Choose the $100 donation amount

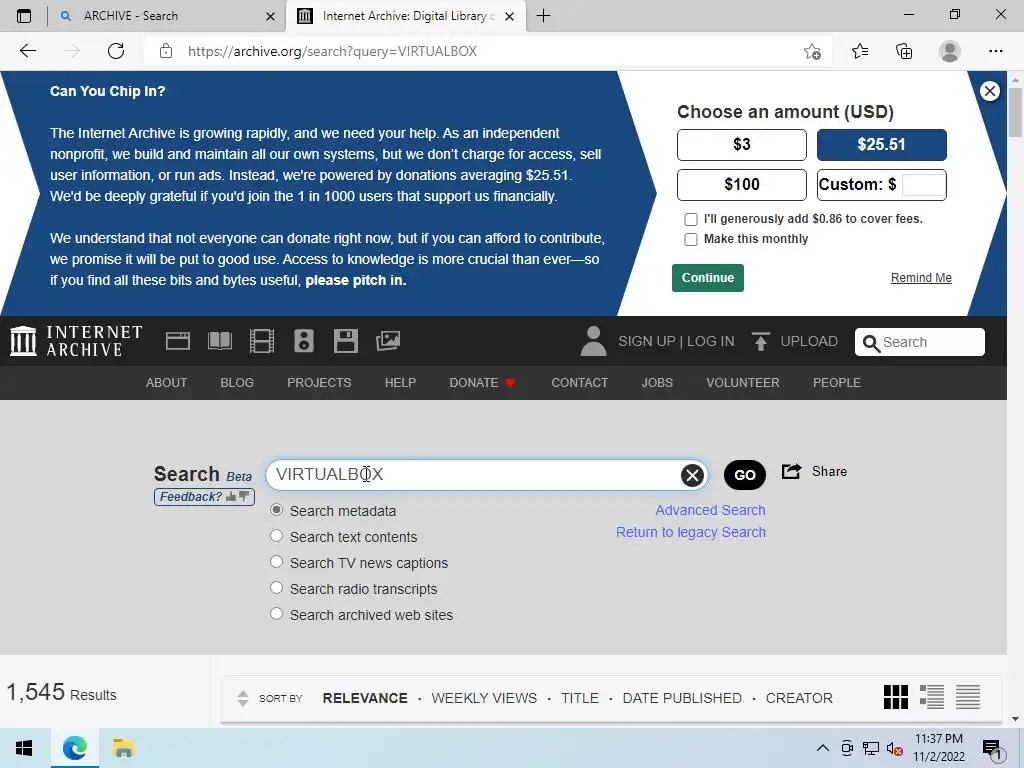click(x=742, y=185)
